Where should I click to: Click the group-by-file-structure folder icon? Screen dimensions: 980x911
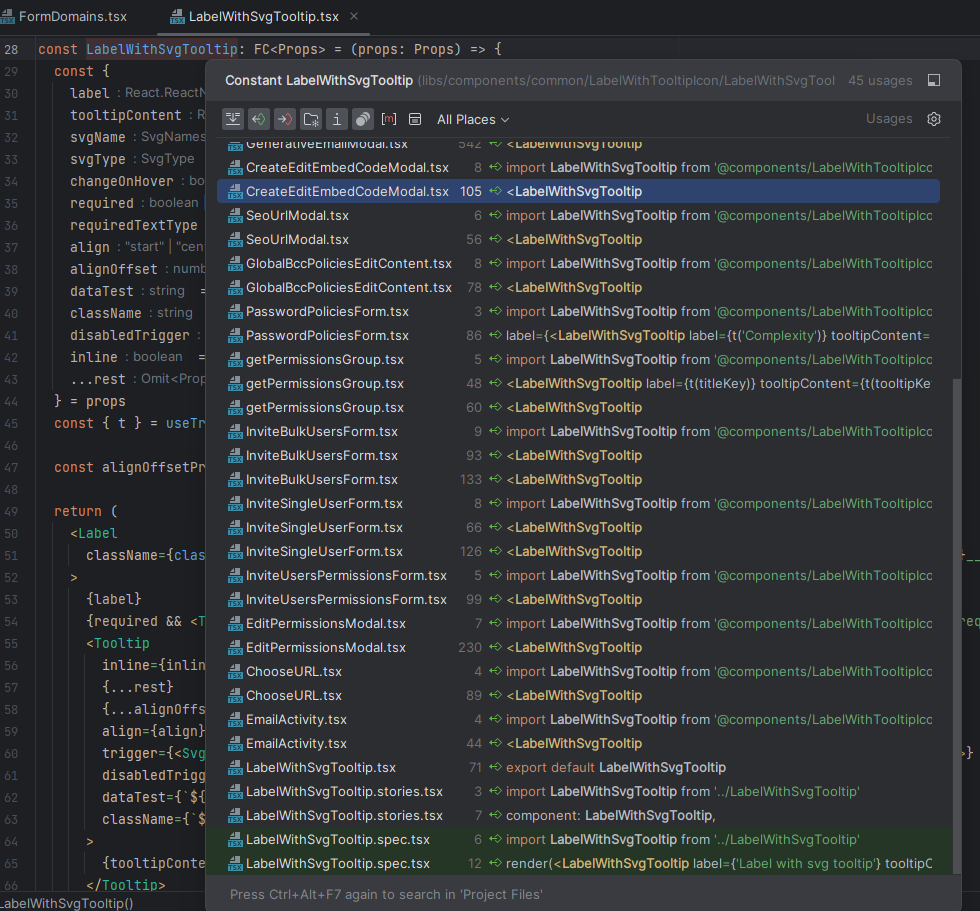[311, 119]
